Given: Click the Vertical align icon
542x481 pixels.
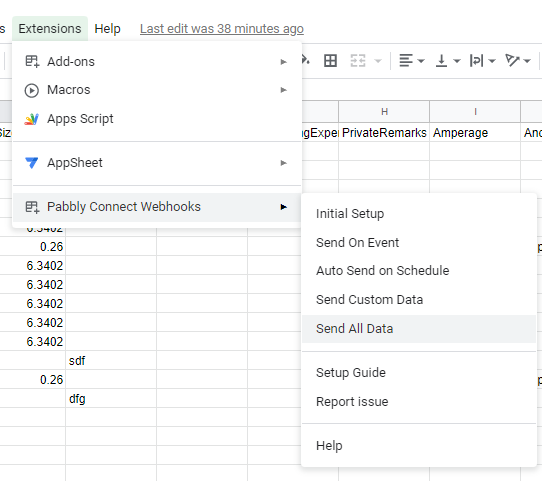Looking at the screenshot, I should point(441,61).
